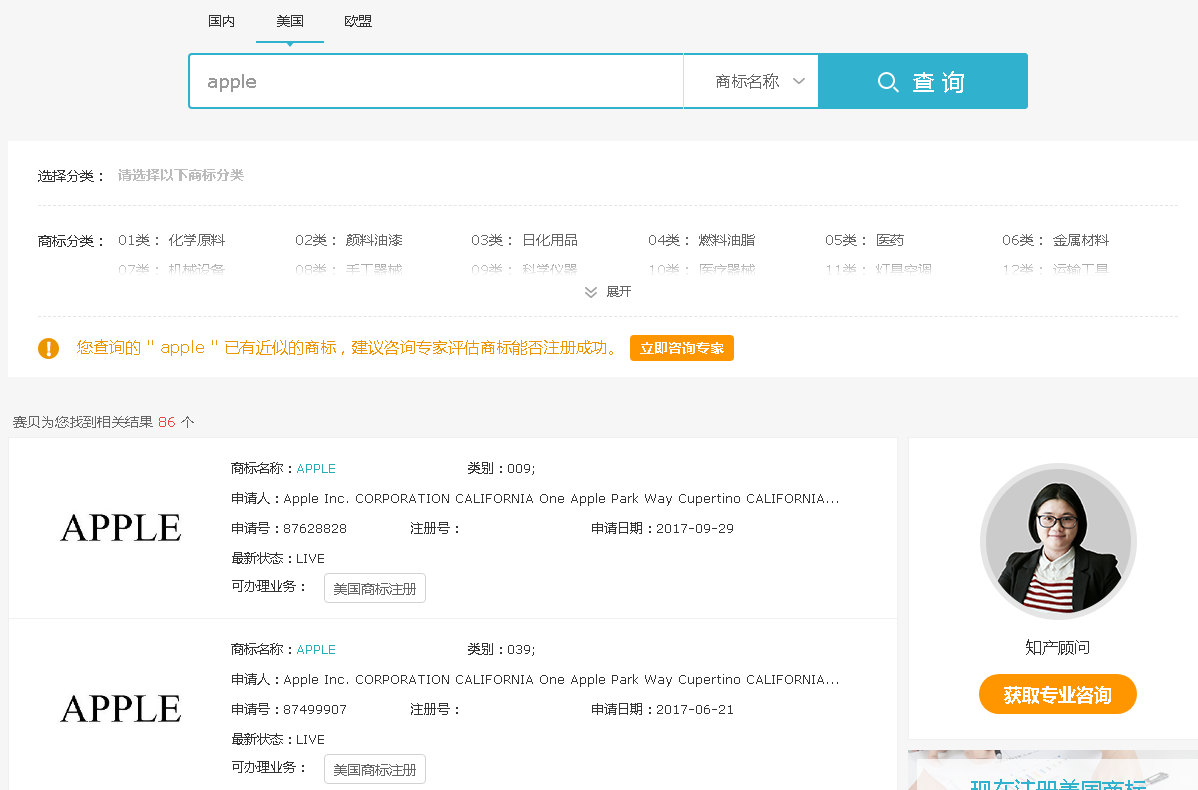Click the 知产顾问 label text
The width and height of the screenshot is (1198, 790).
(x=1057, y=648)
